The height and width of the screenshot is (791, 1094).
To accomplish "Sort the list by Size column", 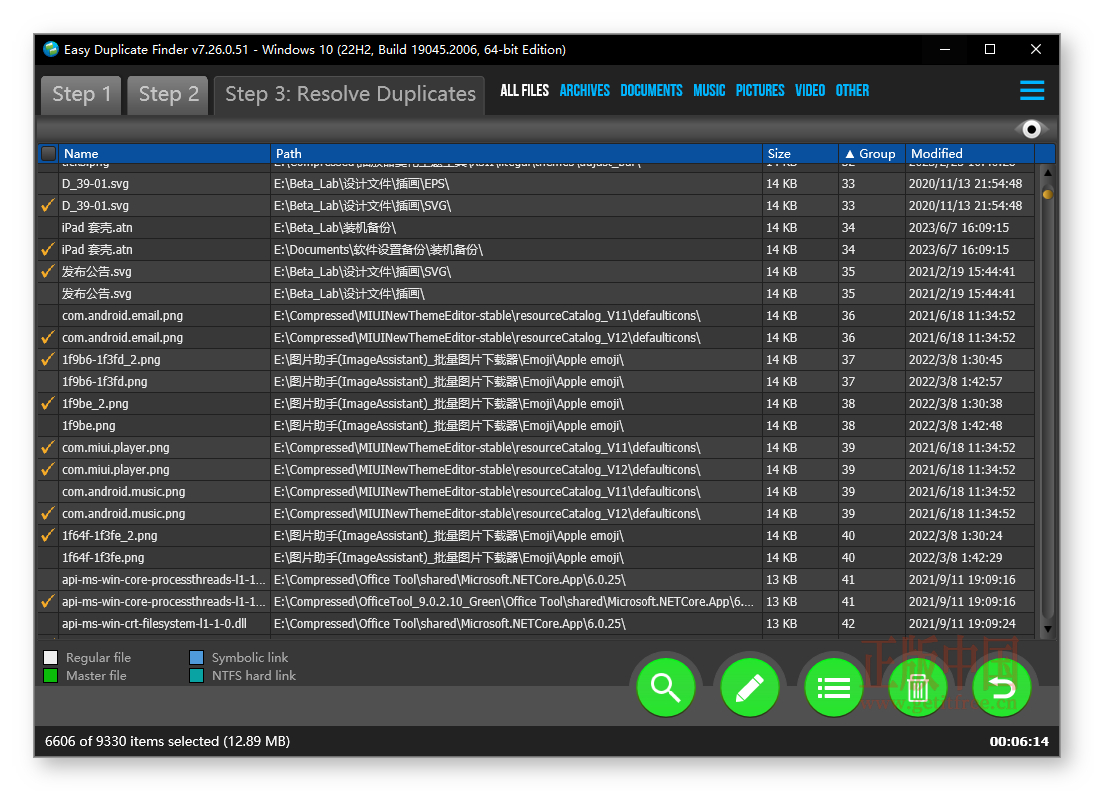I will tap(800, 153).
